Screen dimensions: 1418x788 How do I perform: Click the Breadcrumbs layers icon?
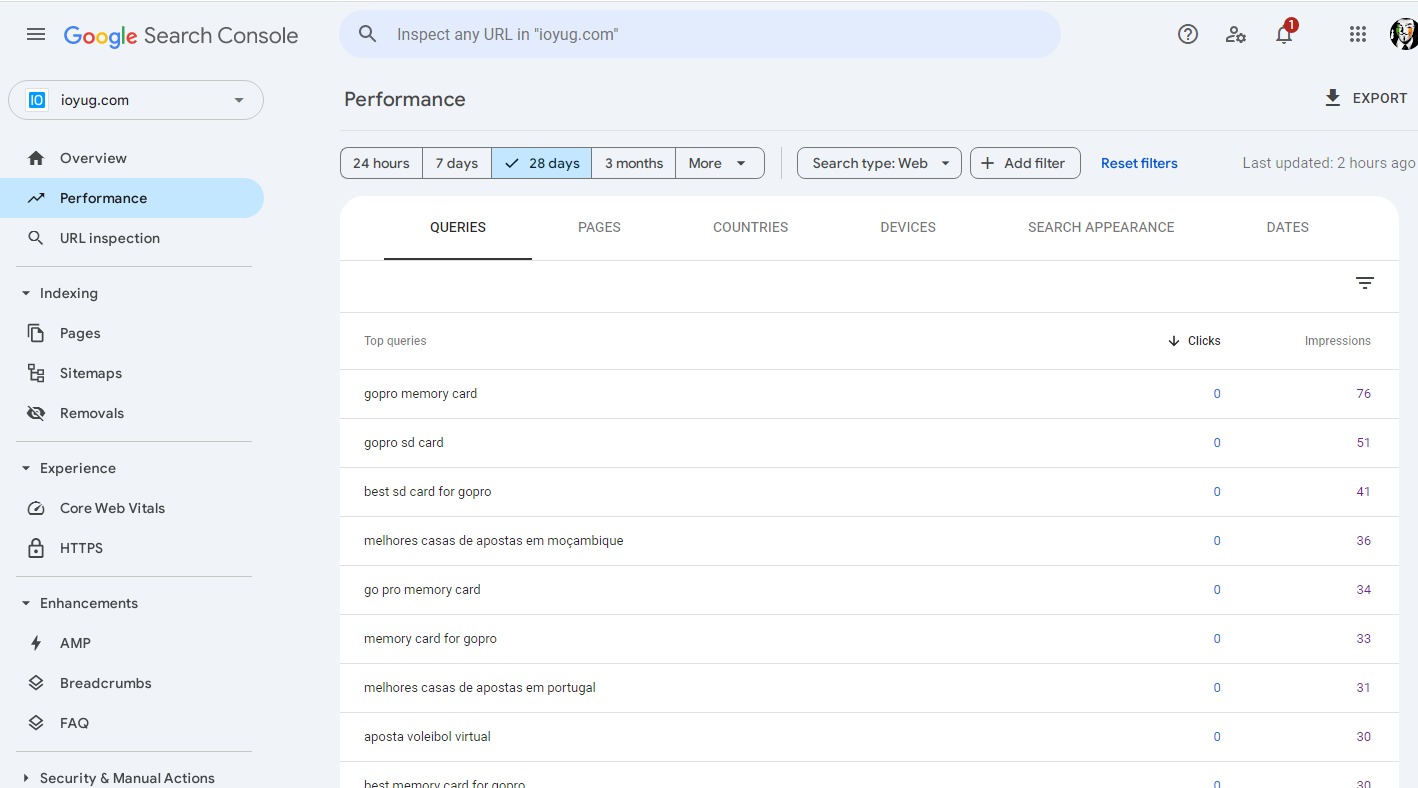36,683
